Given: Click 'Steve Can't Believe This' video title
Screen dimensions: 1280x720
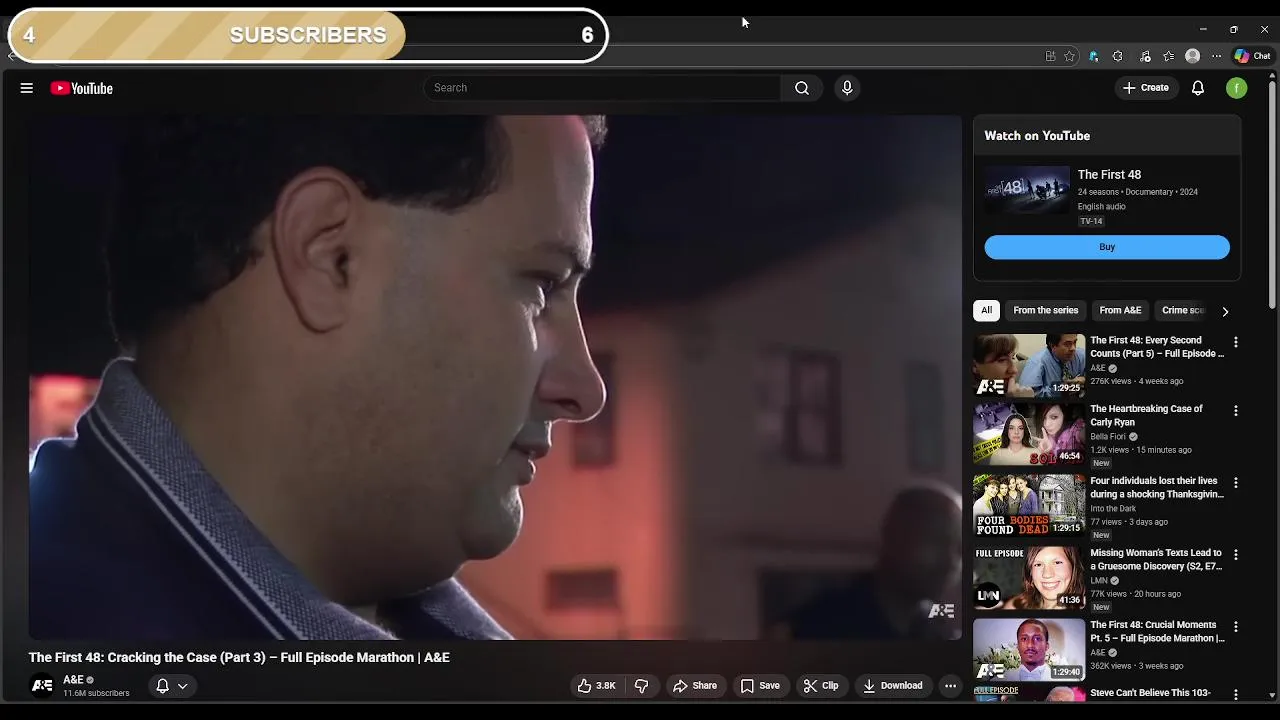Looking at the screenshot, I should (1150, 693).
